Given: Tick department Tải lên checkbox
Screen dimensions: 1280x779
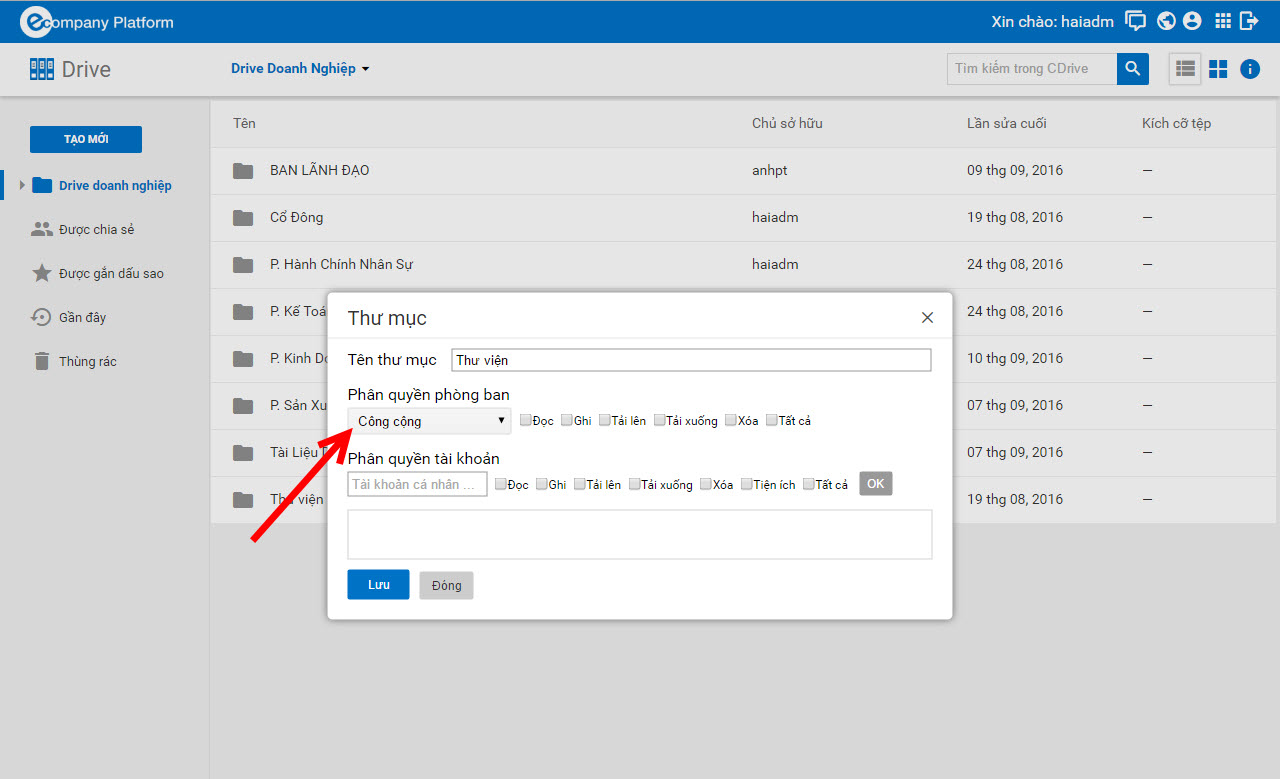Looking at the screenshot, I should pyautogui.click(x=605, y=420).
